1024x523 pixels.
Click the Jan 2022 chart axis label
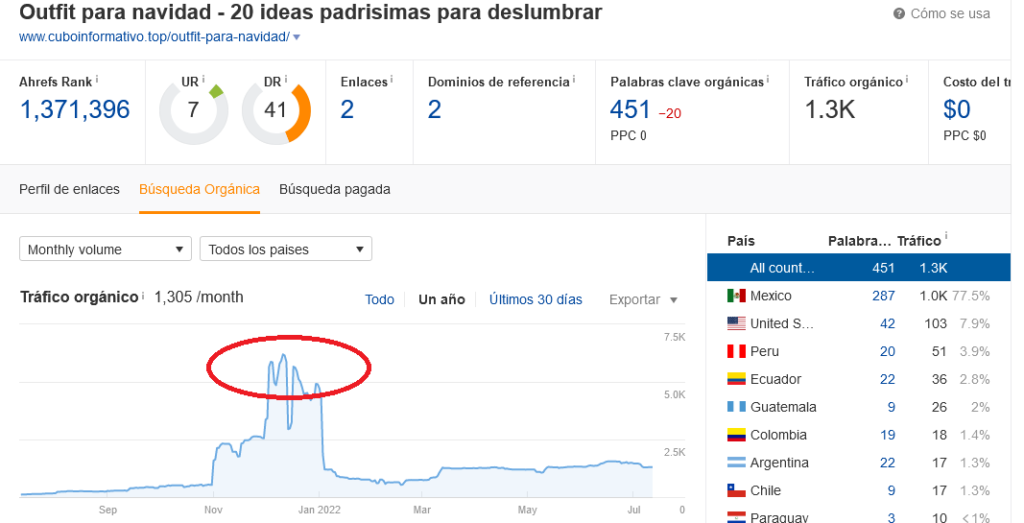click(319, 510)
